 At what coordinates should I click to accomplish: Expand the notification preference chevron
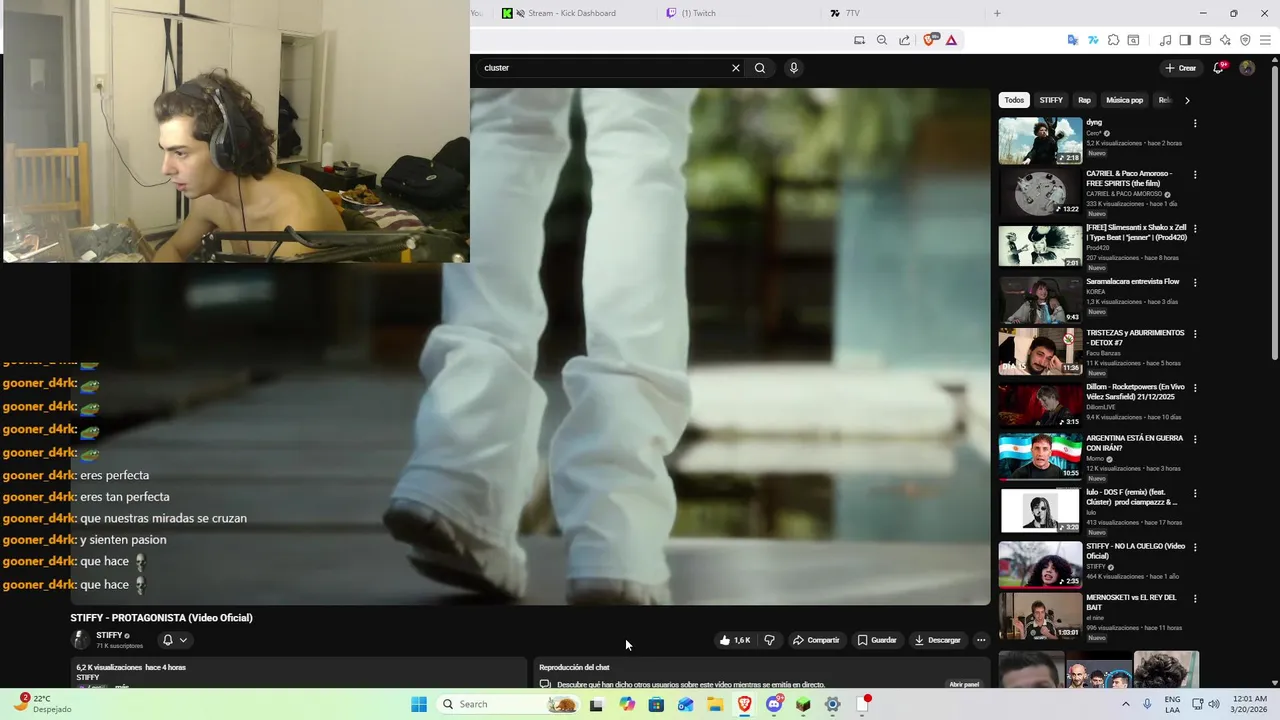pos(183,640)
